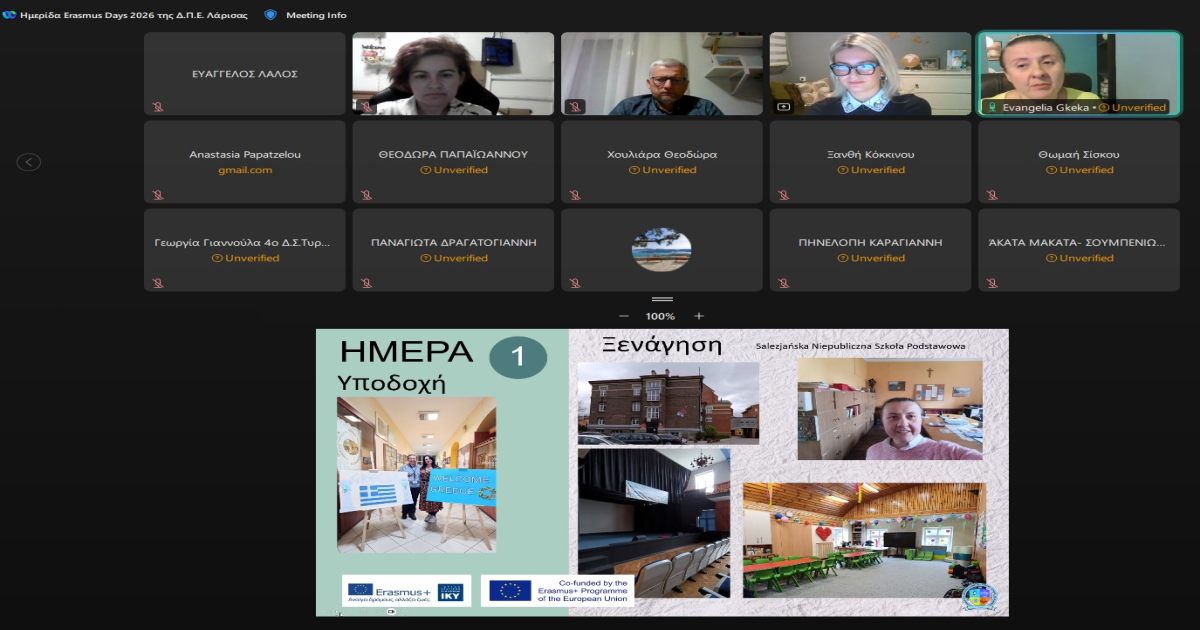Click Unverified status under ΠΗΝΕΛΟΠΗ ΚΑΡΑΓΙΑΝΝΗ
Screen dimensions: 1200x630
(871, 258)
